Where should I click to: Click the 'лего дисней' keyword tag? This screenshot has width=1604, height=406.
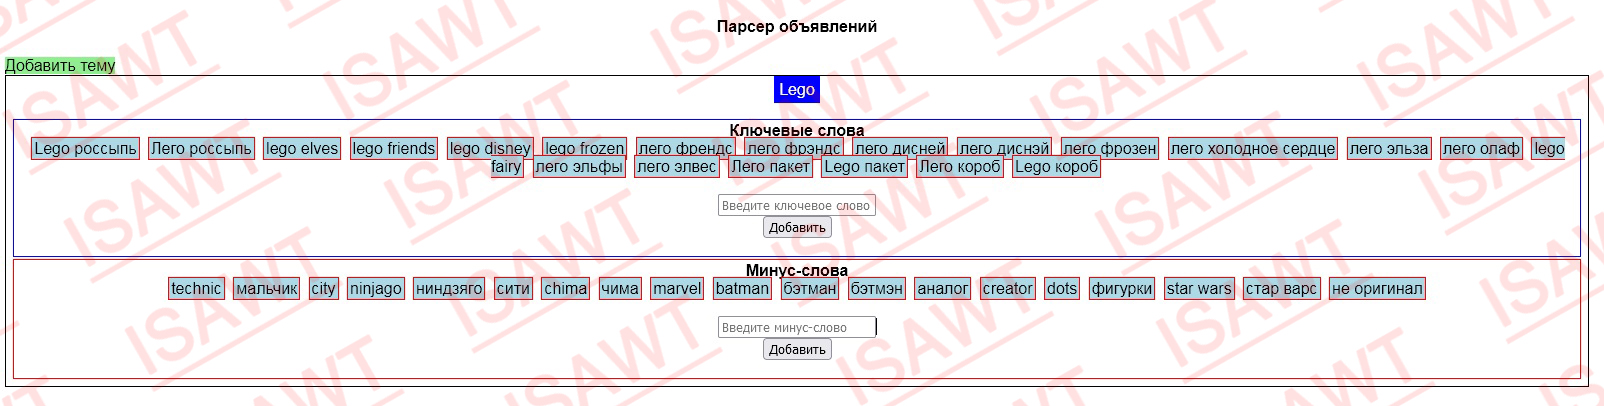tap(900, 148)
